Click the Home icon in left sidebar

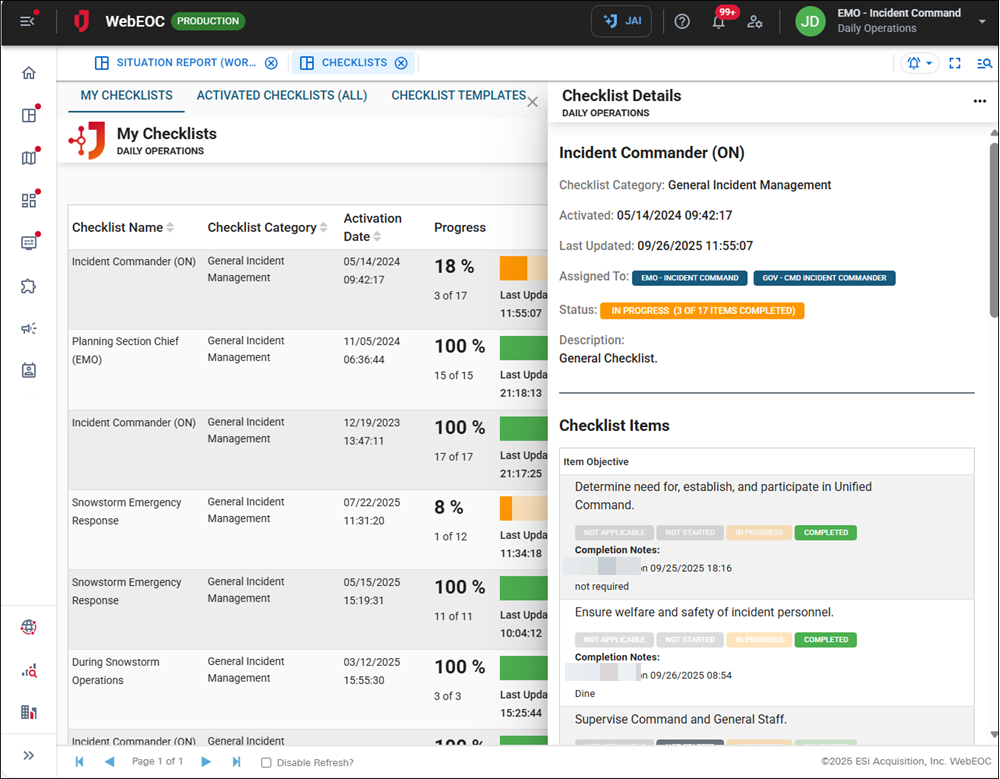[29, 73]
